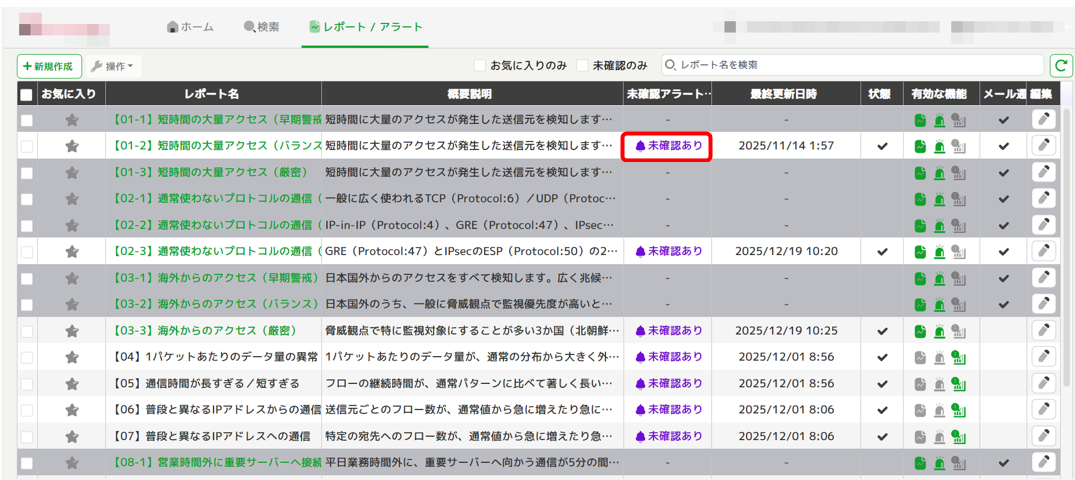Click the date 2025/11/14 1:57
Viewport: 1075px width, 480px height.
pos(786,146)
